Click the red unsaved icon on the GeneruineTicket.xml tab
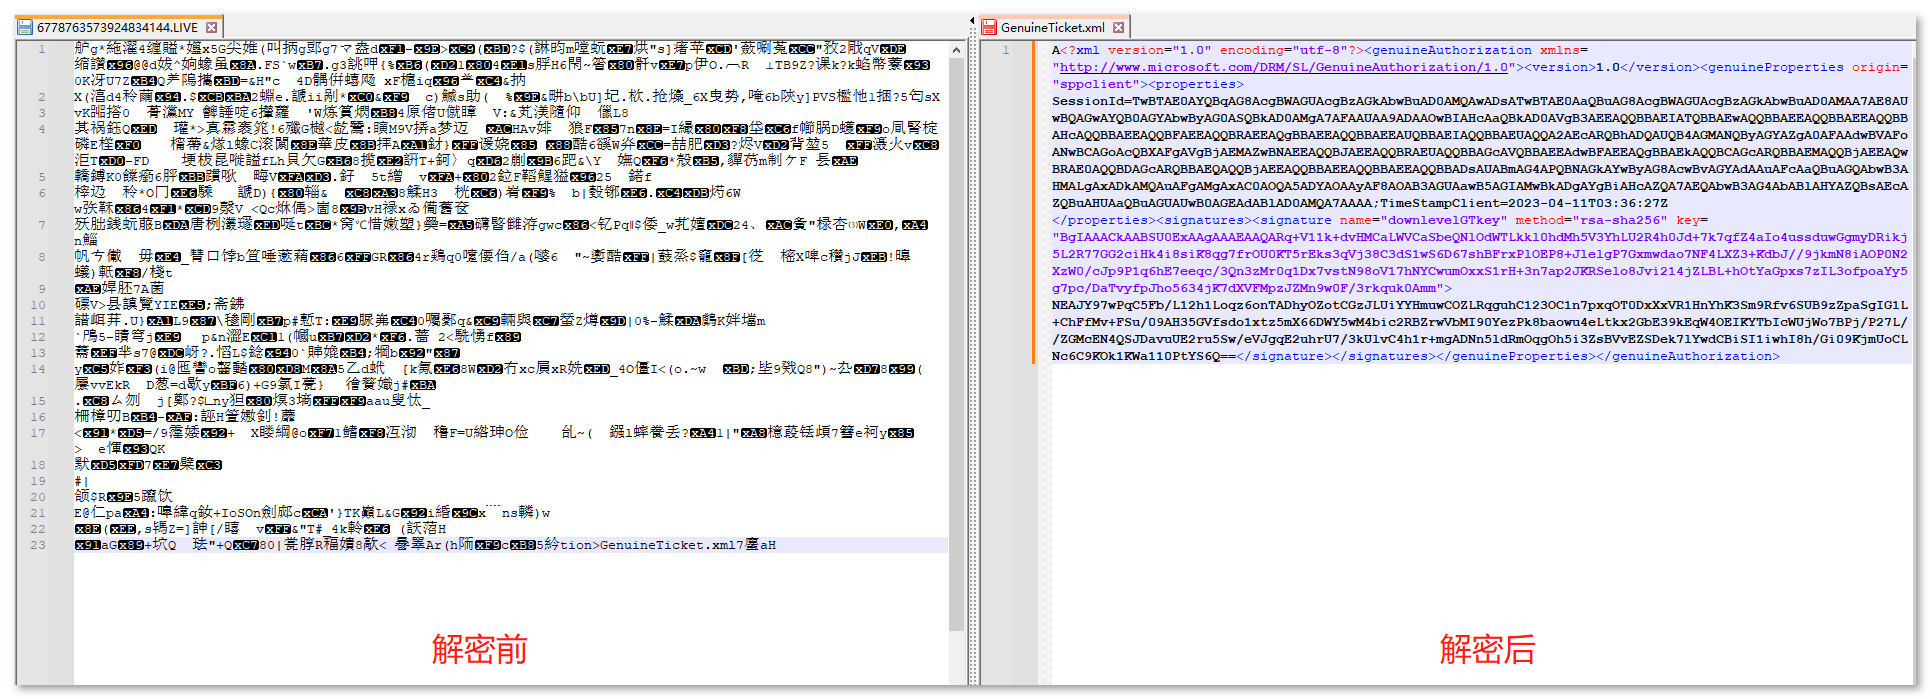1930x699 pixels. tap(989, 28)
